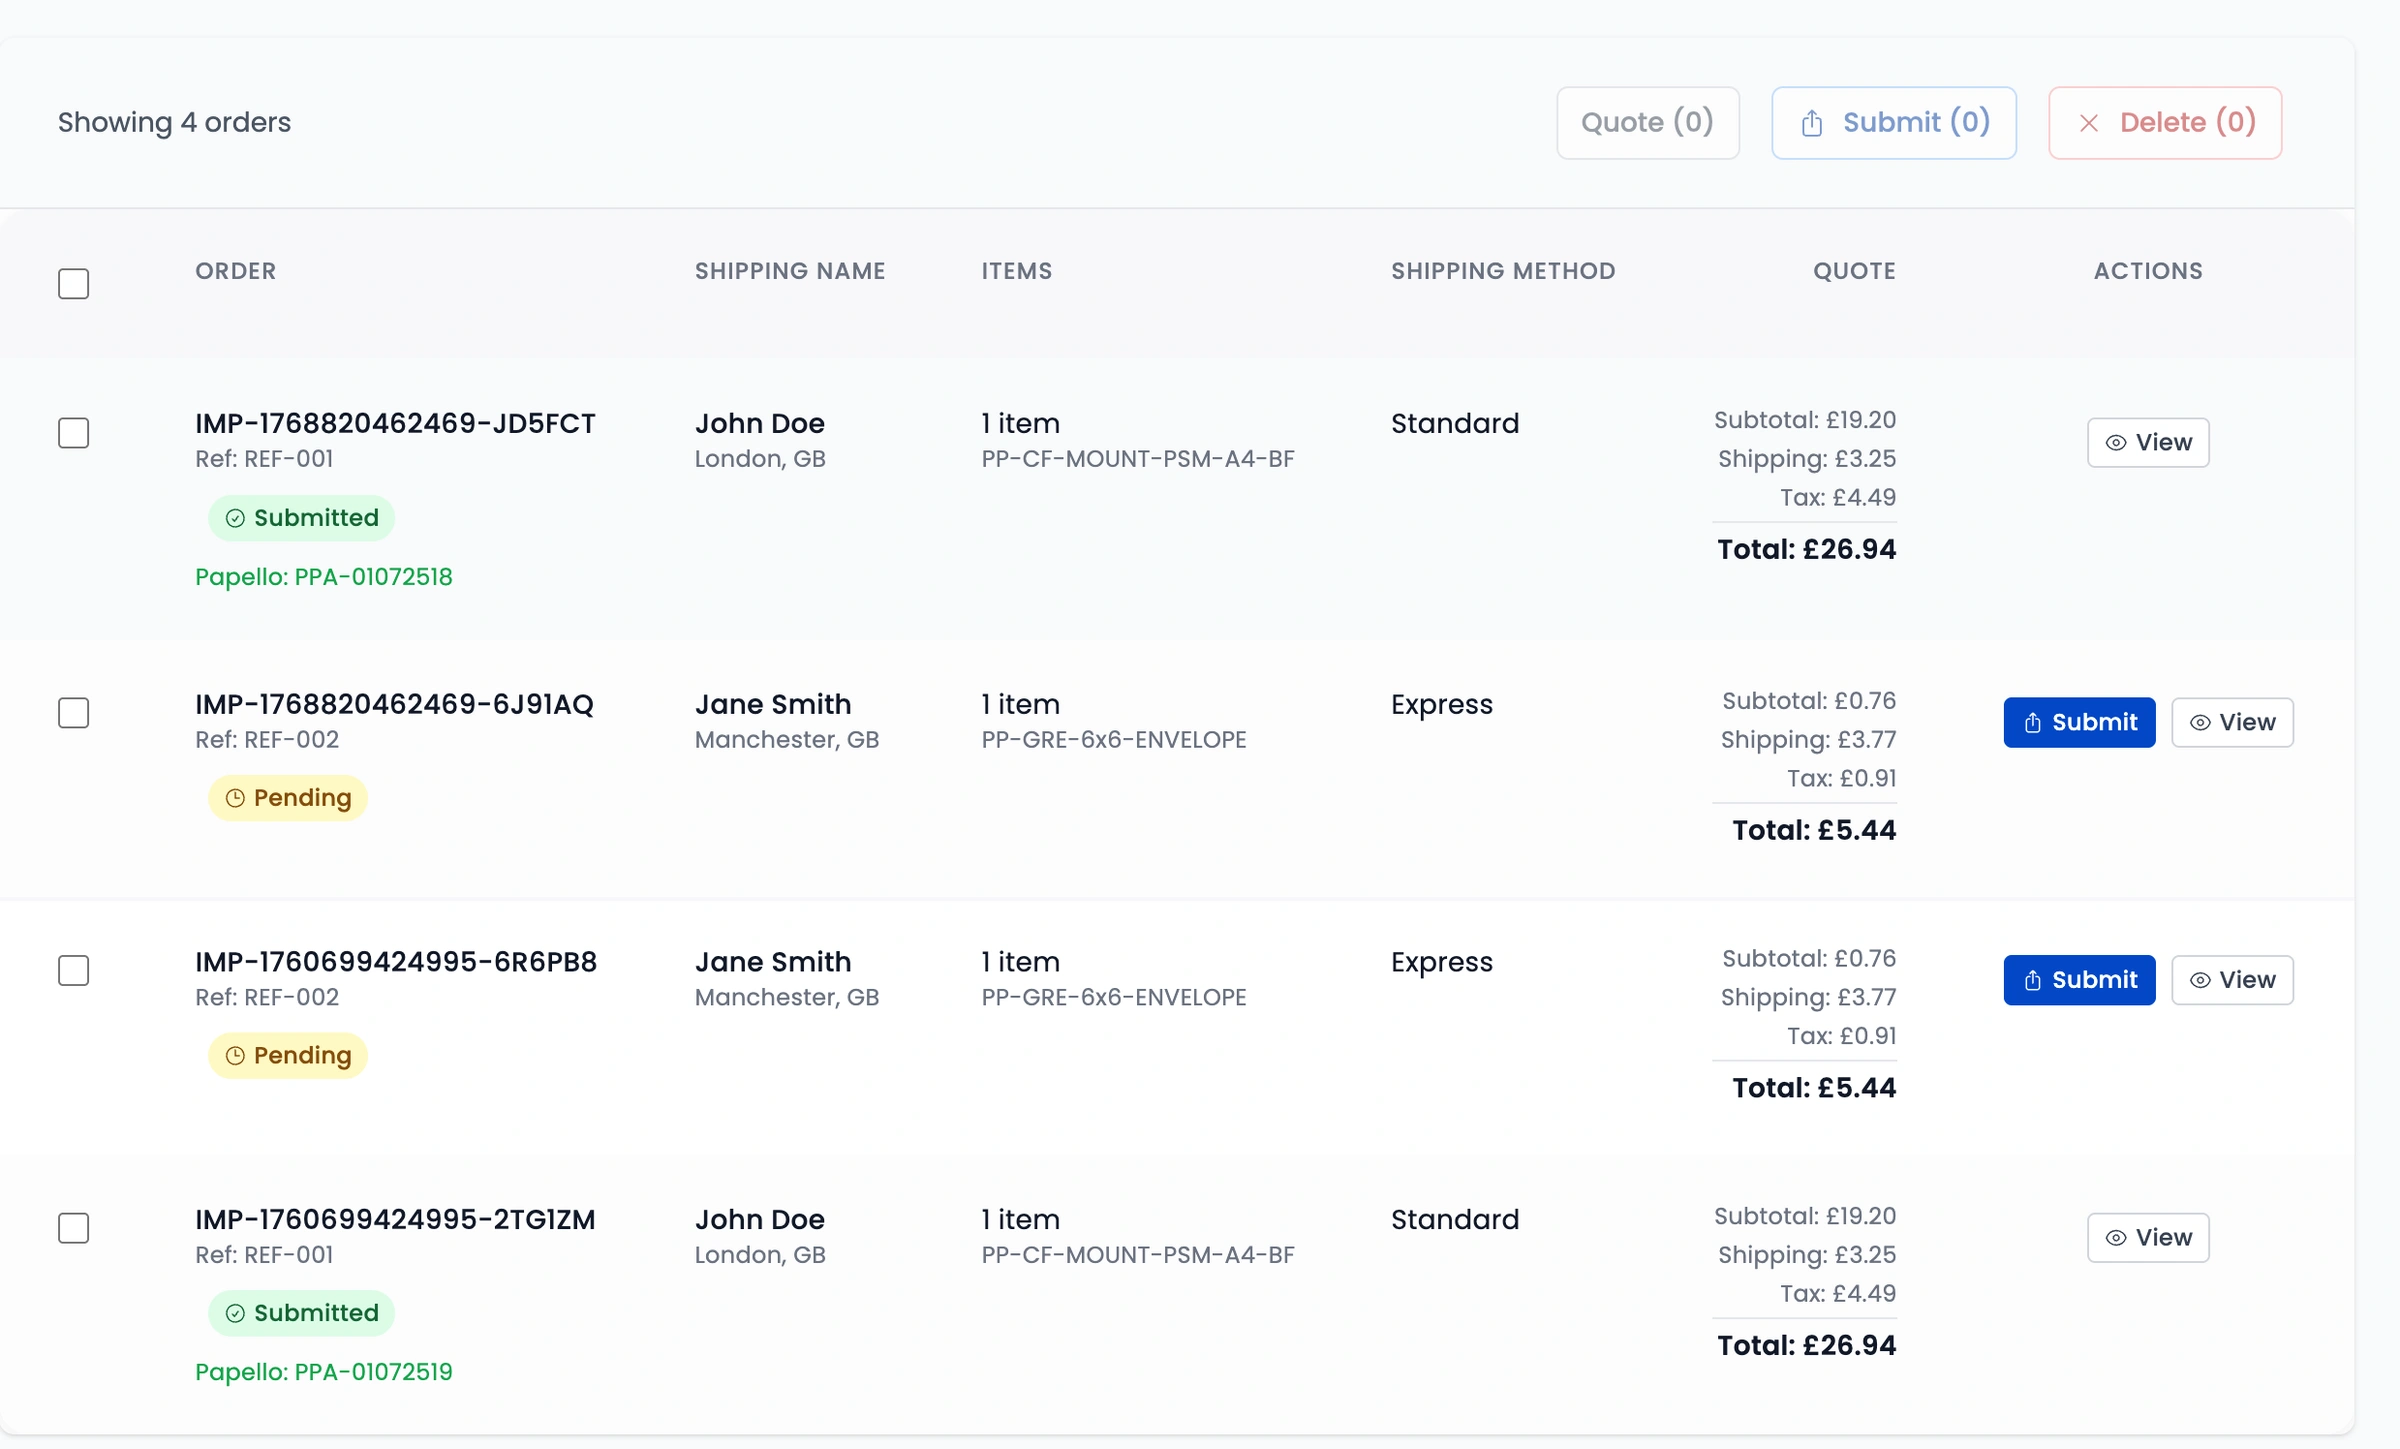Submit order IMP-1768820462469-6J91AQ
This screenshot has height=1449, width=2400.
click(2079, 722)
